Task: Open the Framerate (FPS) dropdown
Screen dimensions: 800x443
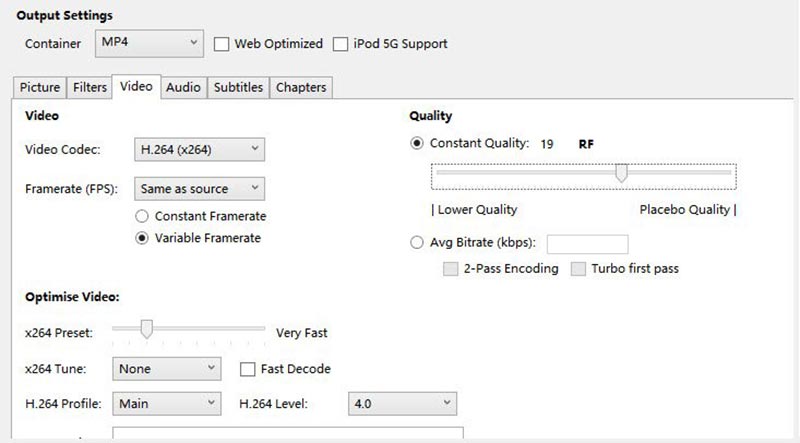Action: (198, 188)
